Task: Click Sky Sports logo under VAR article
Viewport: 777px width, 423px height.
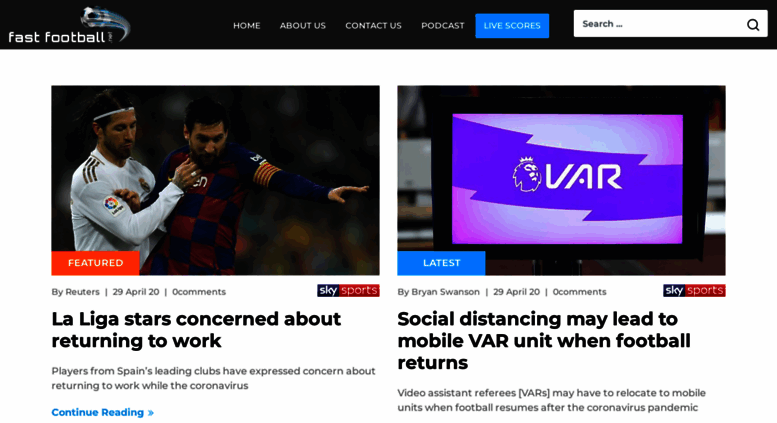Action: pyautogui.click(x=694, y=291)
